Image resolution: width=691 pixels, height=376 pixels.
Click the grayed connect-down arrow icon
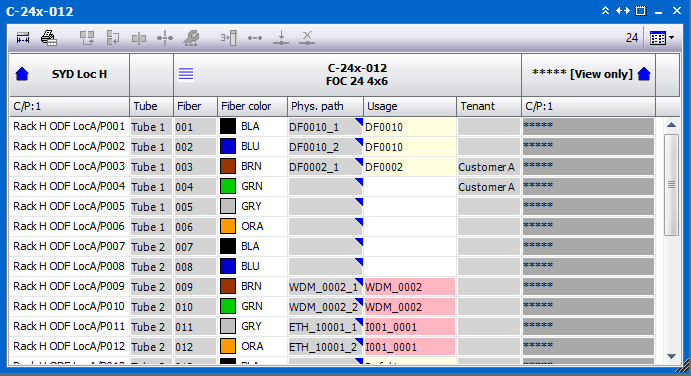point(281,38)
